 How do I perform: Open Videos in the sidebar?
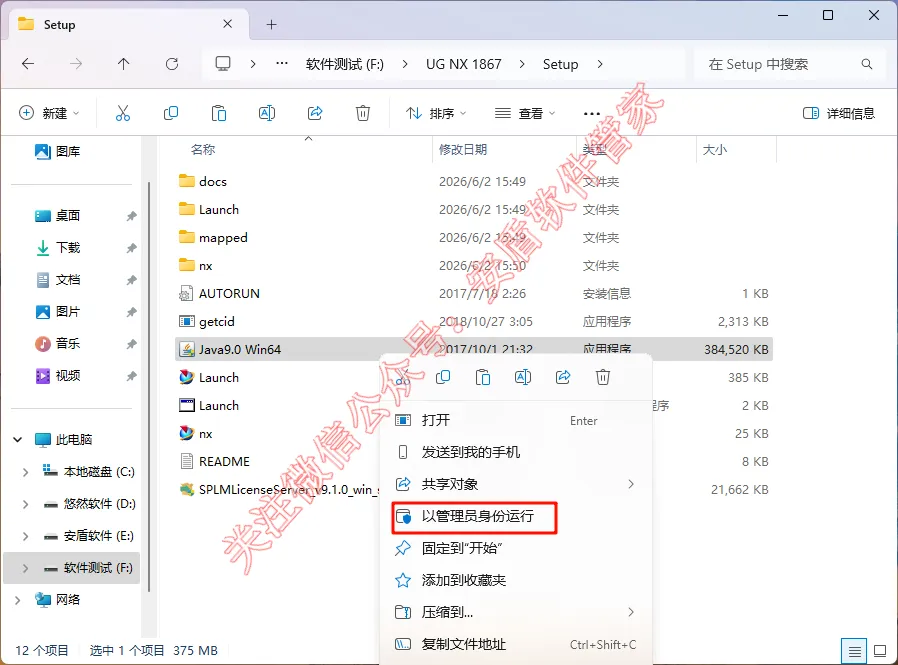[x=58, y=376]
